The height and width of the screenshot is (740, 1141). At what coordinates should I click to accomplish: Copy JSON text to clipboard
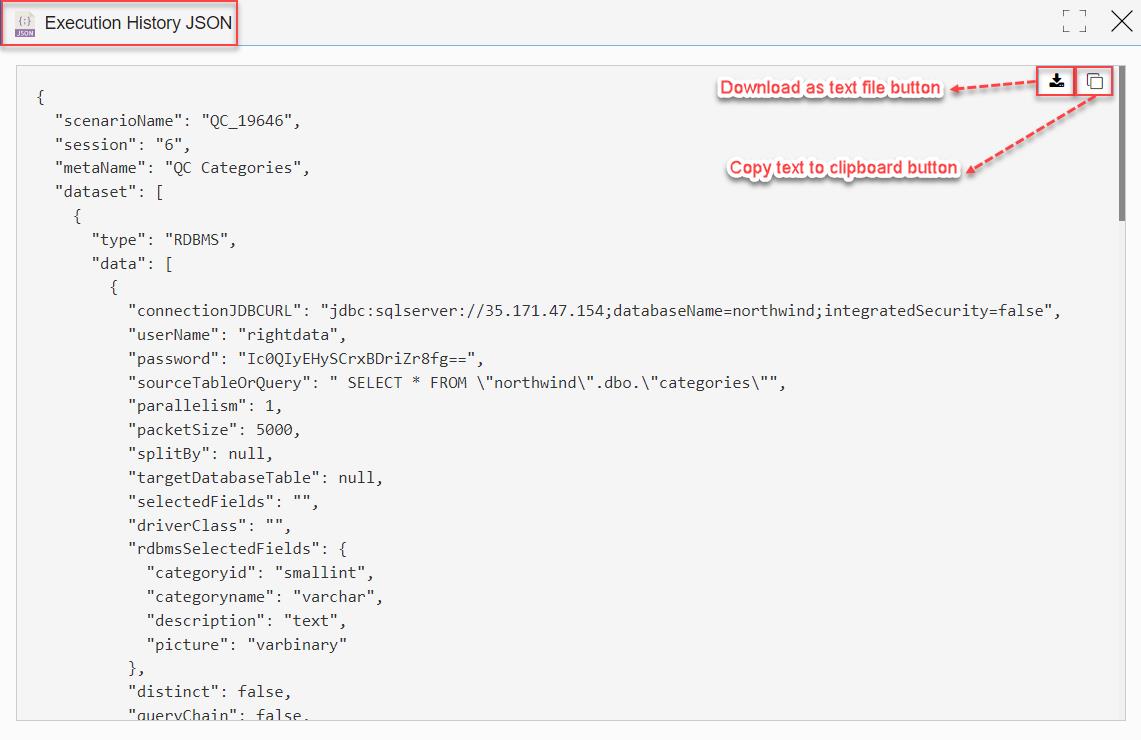pyautogui.click(x=1094, y=81)
